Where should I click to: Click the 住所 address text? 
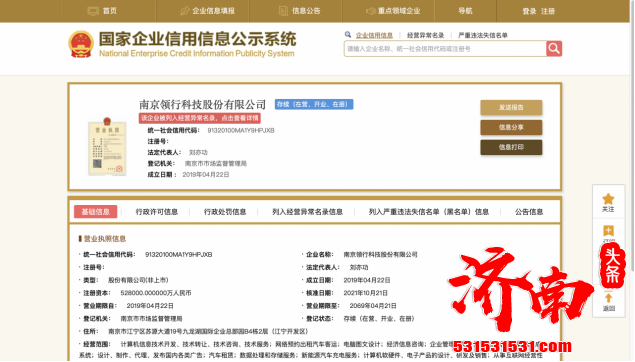(x=209, y=331)
